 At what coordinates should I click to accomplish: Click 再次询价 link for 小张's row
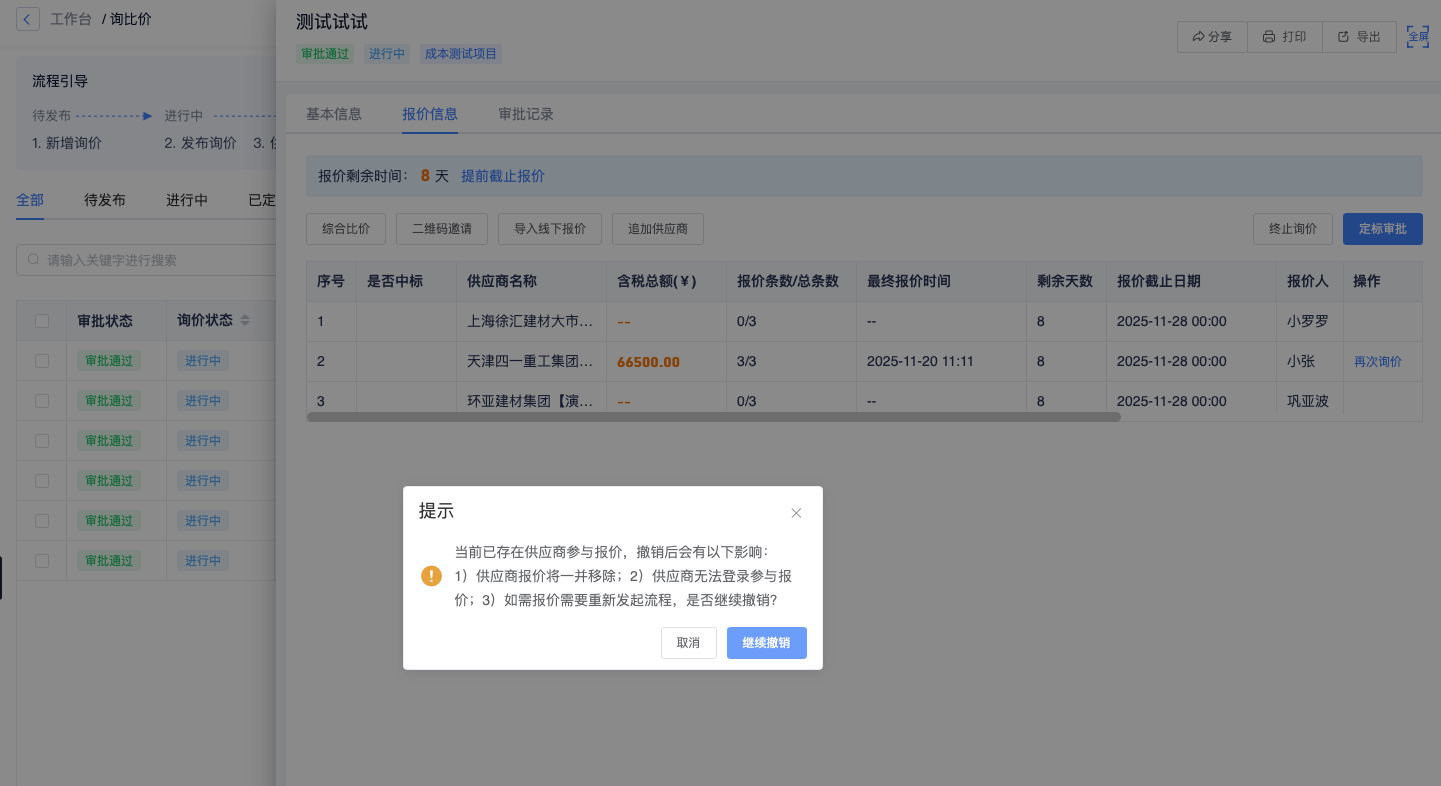click(1377, 362)
